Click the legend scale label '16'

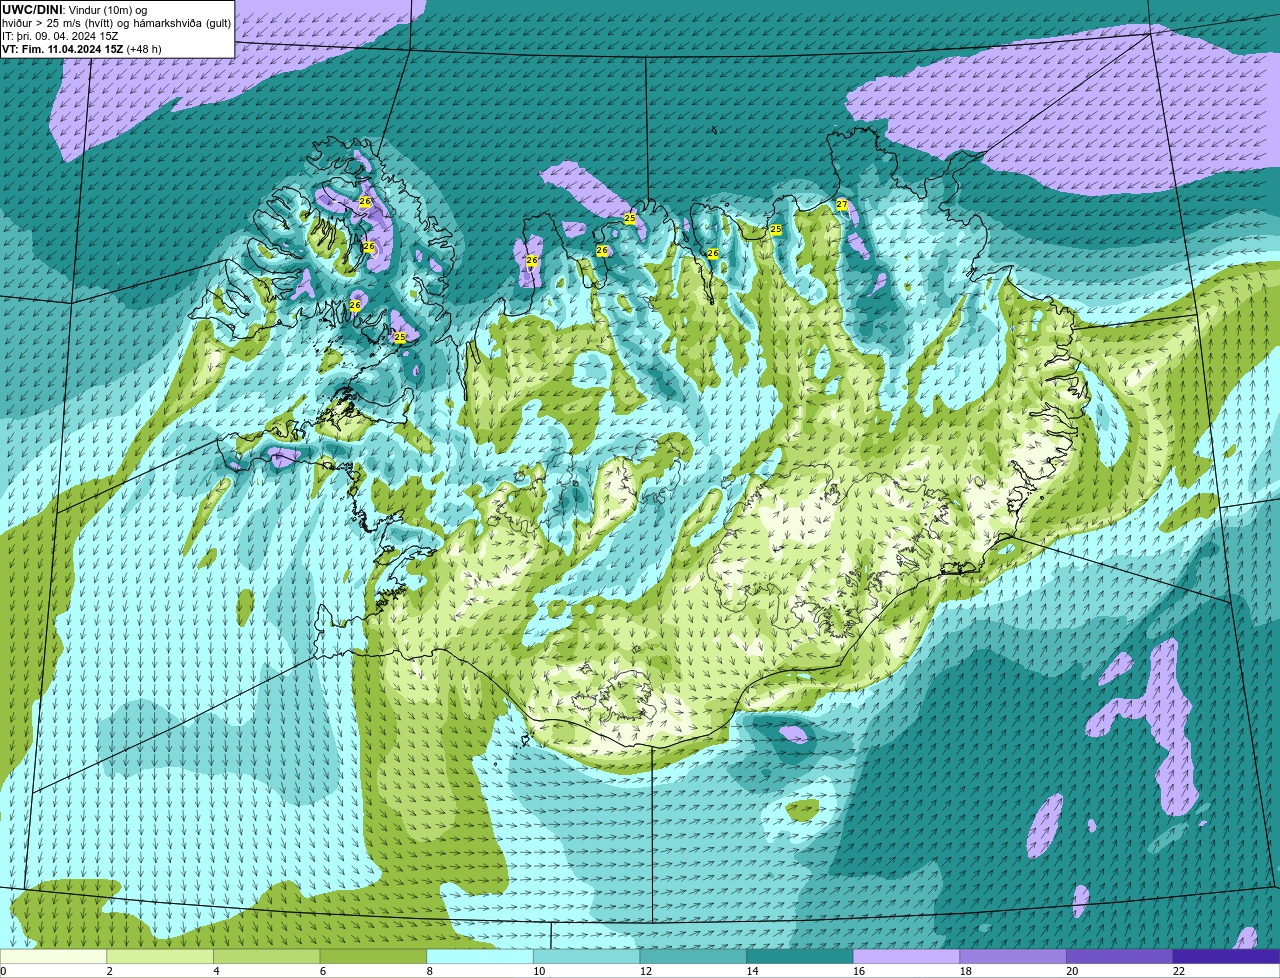coord(859,971)
